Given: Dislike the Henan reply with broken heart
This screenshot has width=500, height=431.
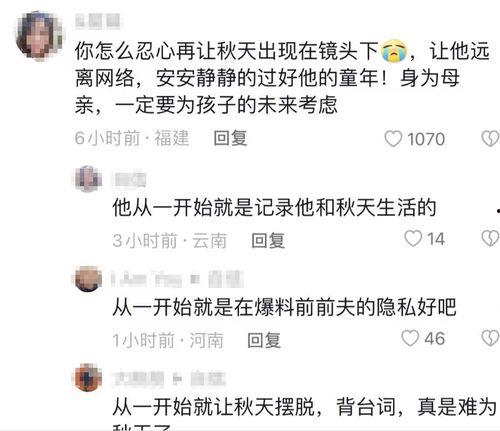Looking at the screenshot, I should pos(490,338).
